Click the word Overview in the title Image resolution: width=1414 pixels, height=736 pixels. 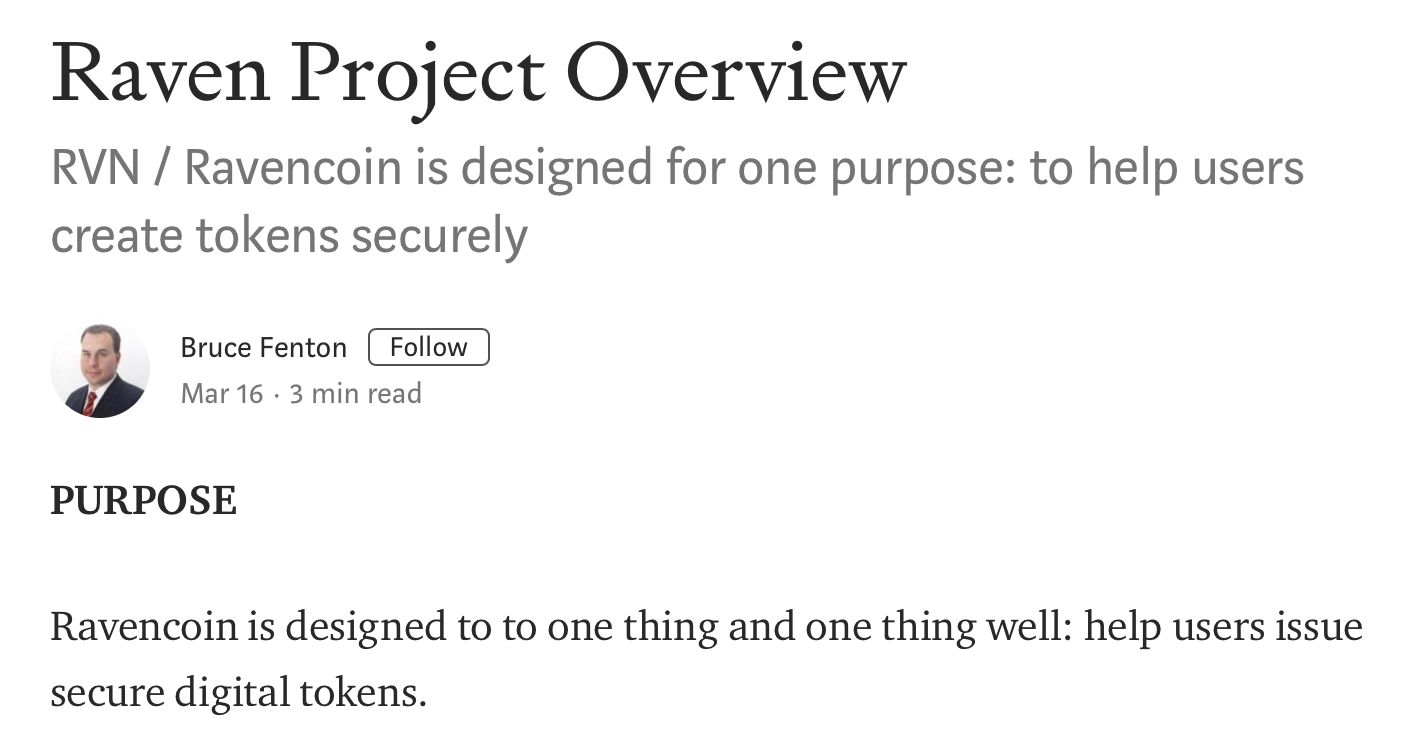click(x=736, y=74)
